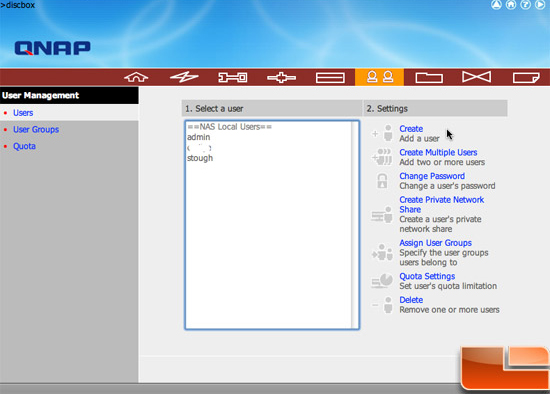
Task: Click the add-user icon beside Create
Action: [383, 133]
